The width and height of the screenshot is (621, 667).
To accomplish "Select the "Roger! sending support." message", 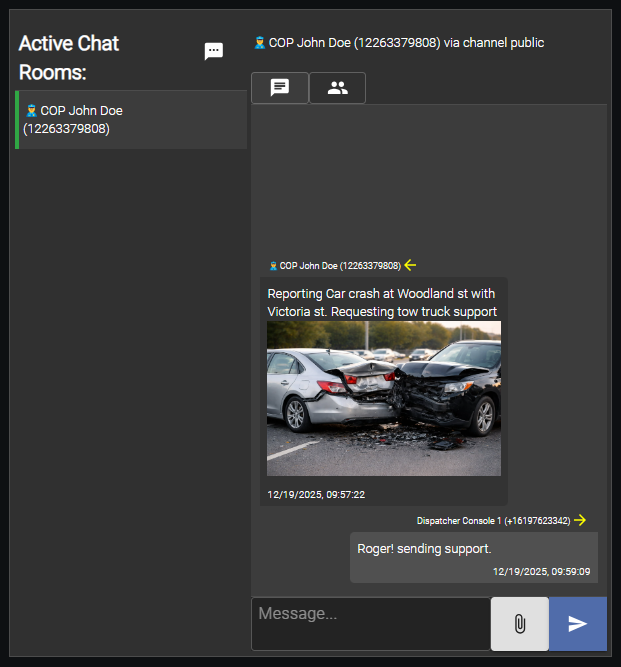I will pos(424,549).
